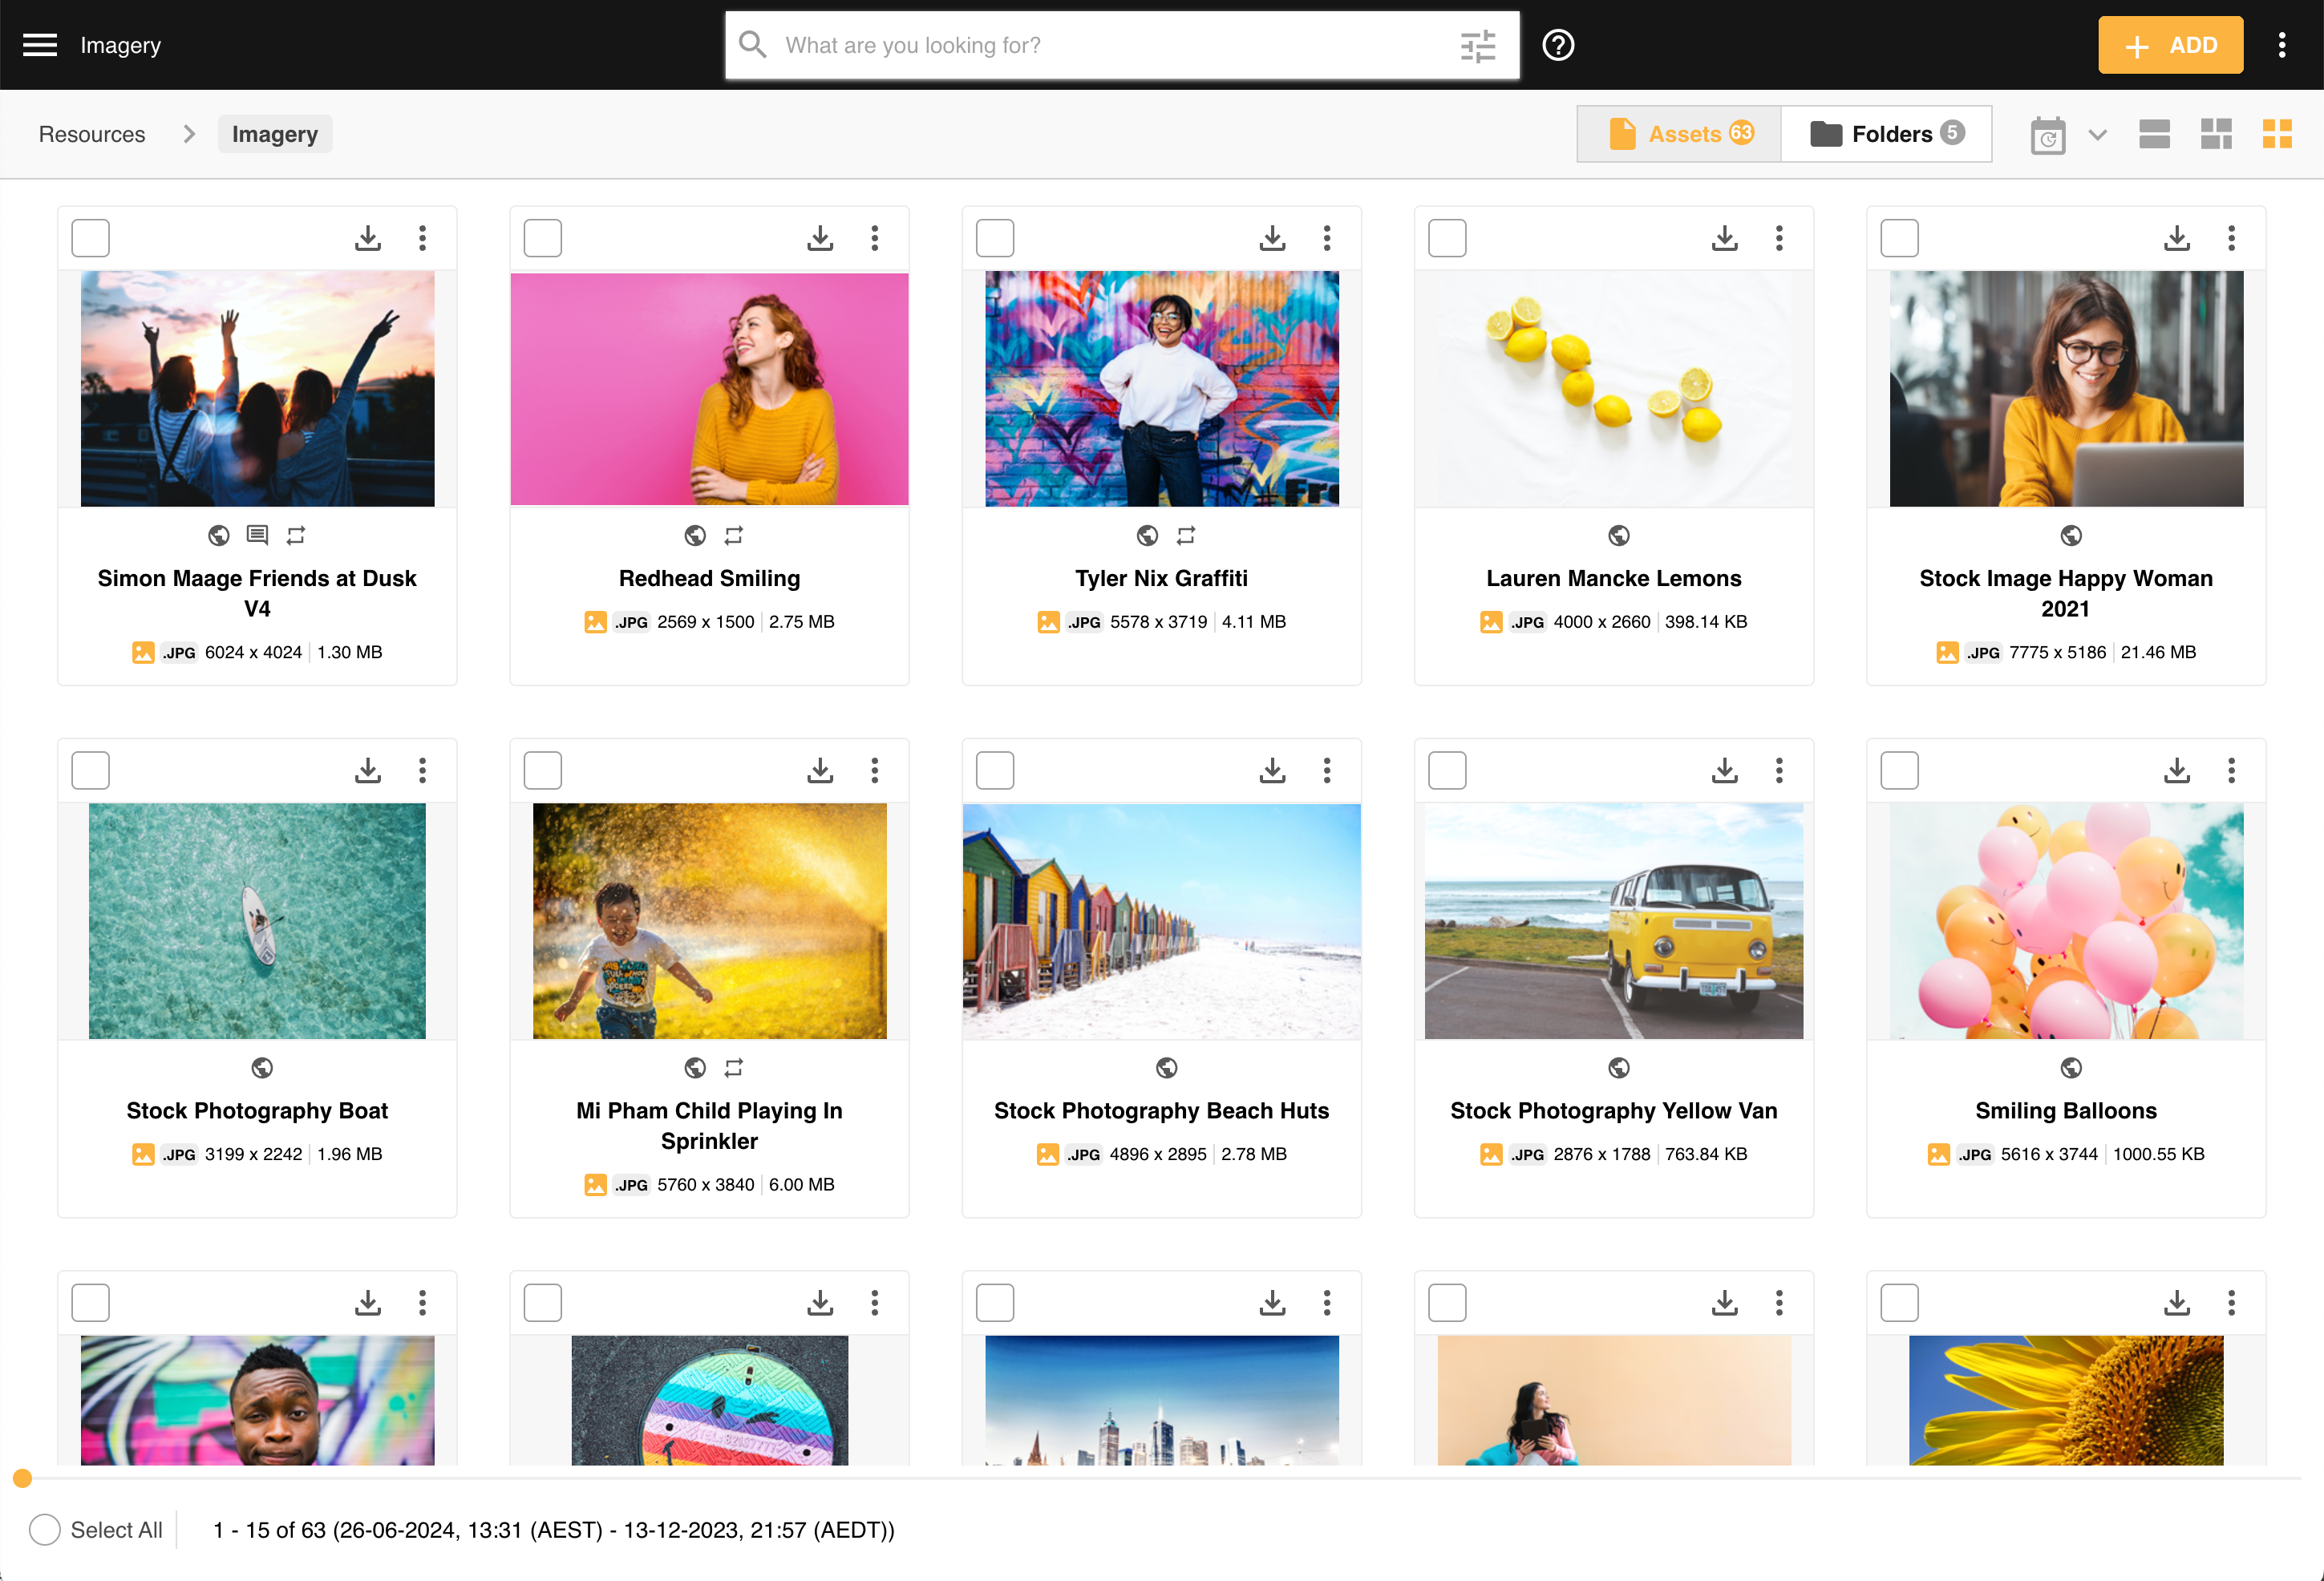Screen dimensions: 2324x1581
Task: Click the ADD button
Action: (2170, 45)
